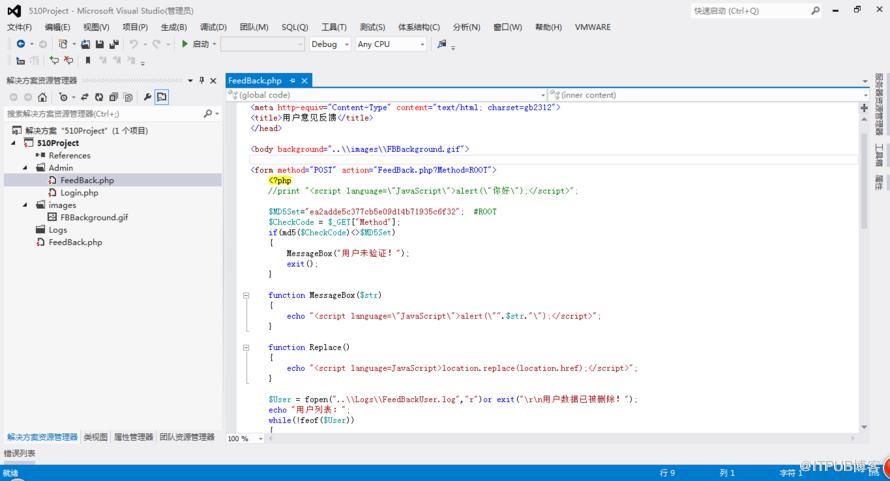The height and width of the screenshot is (481, 890).
Task: Collapse the images folder node
Action: point(25,205)
